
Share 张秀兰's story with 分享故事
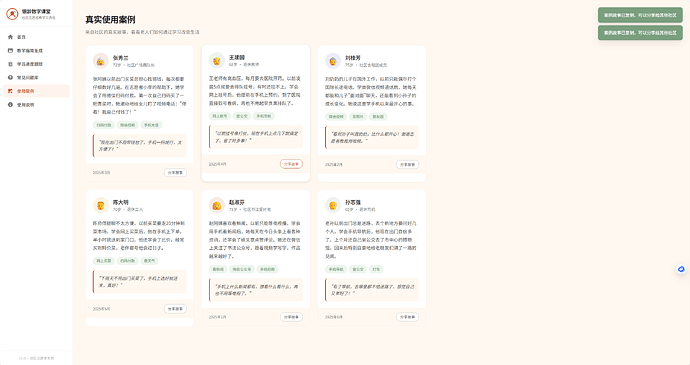click(x=175, y=173)
